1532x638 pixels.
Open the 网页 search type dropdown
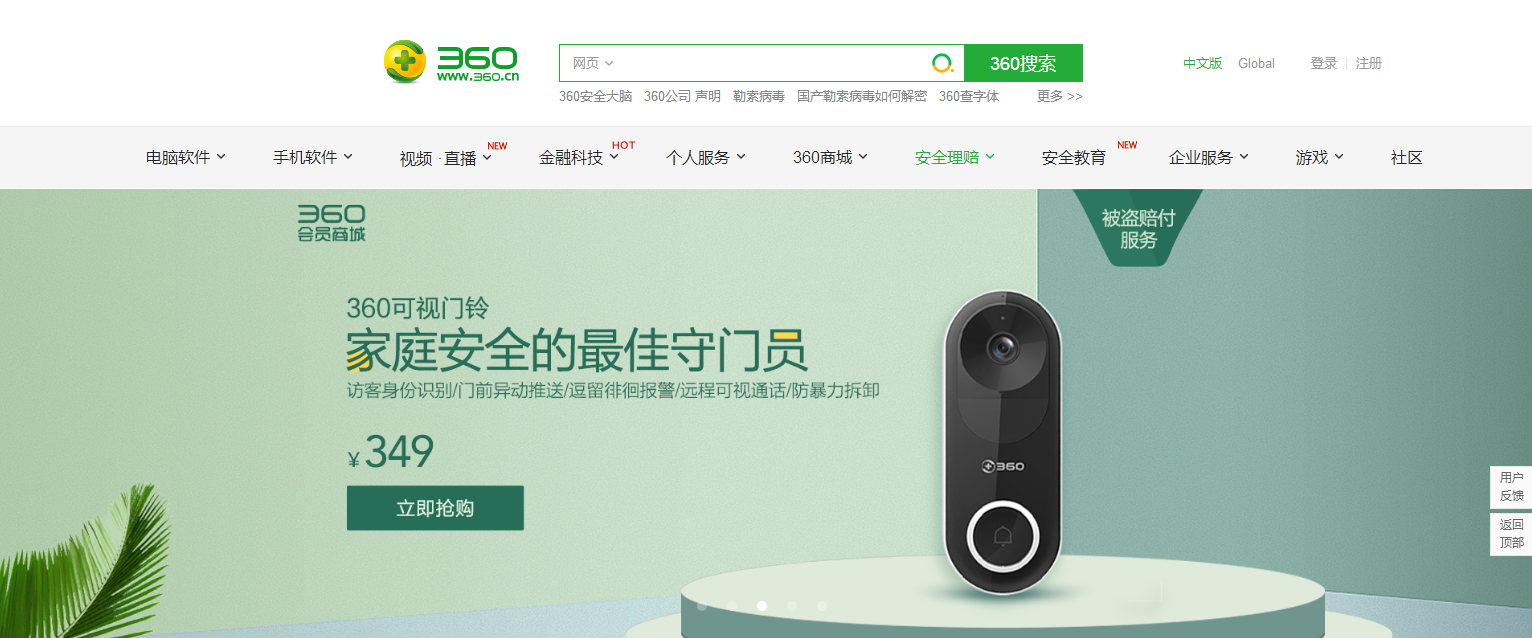click(592, 63)
